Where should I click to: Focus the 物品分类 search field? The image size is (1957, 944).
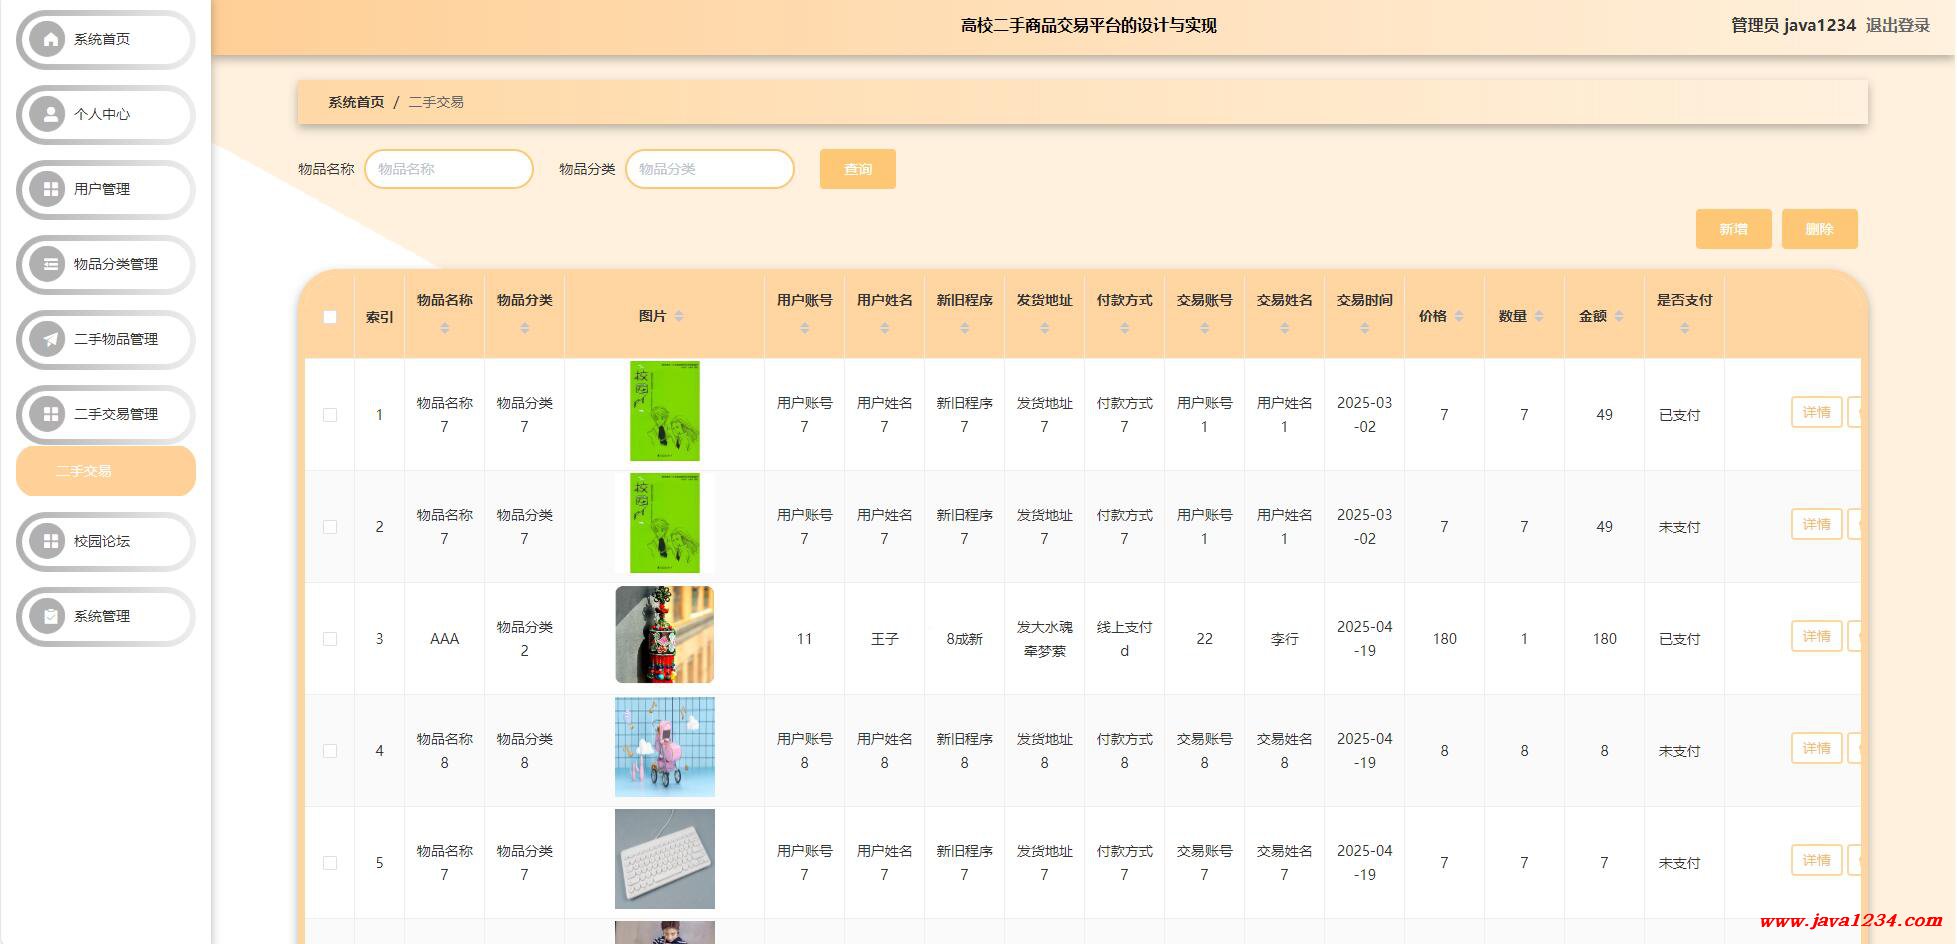710,169
